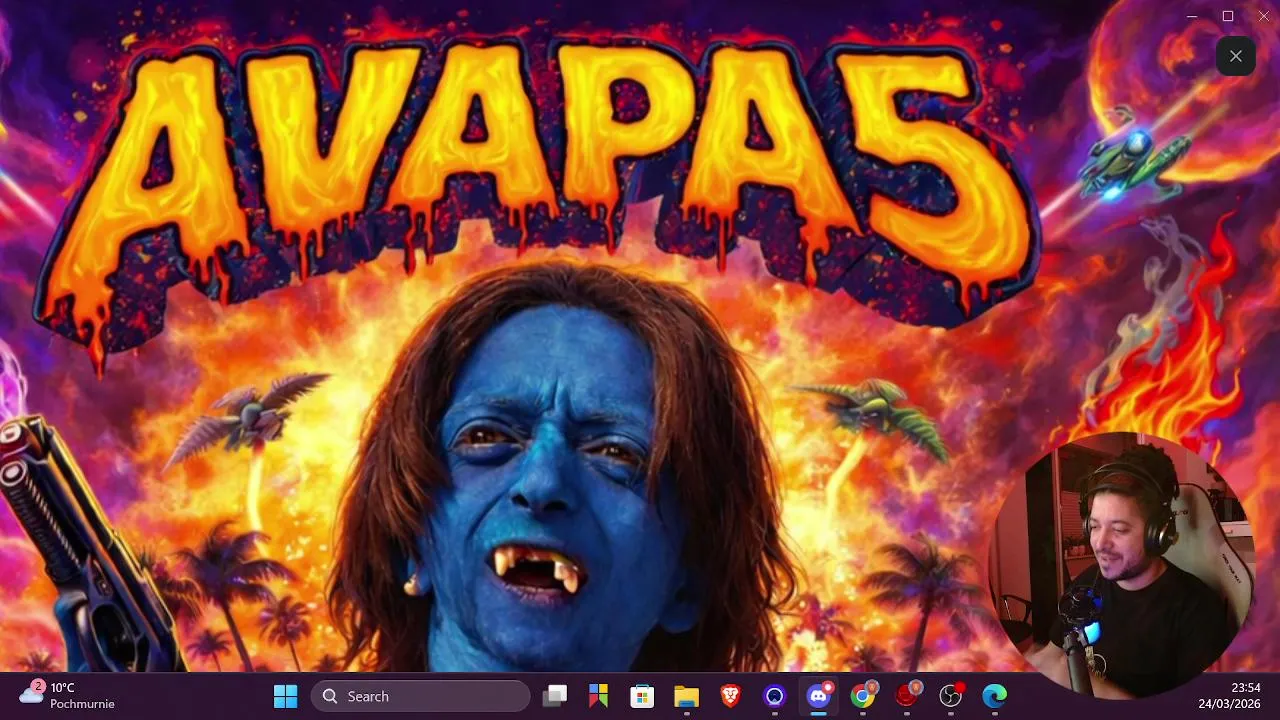Open the purple circular app on taskbar
The height and width of the screenshot is (720, 1280).
[x=774, y=696]
